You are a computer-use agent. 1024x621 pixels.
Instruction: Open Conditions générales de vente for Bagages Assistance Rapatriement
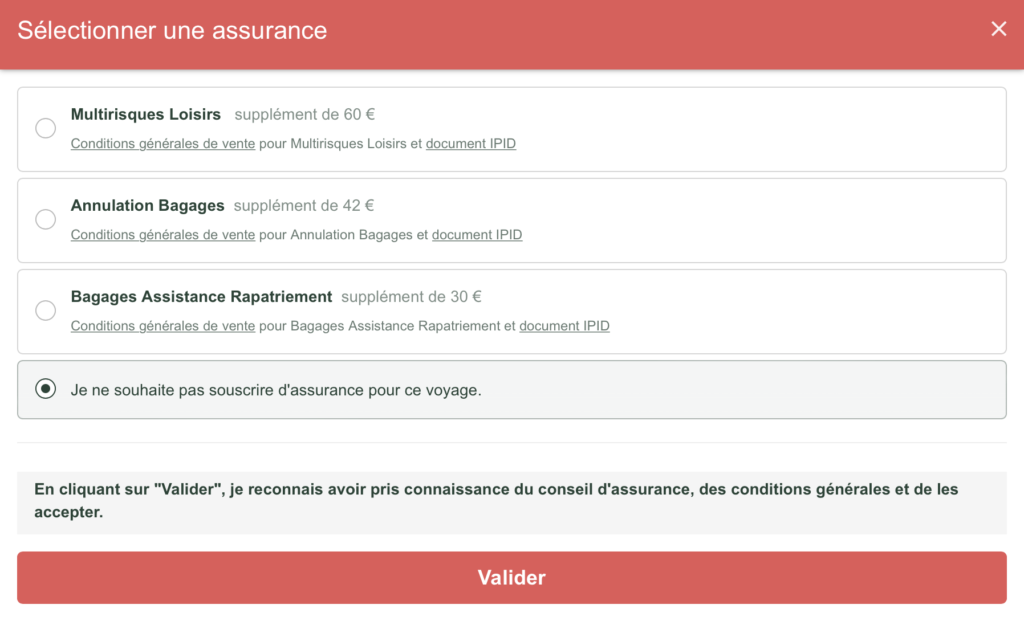coord(162,326)
